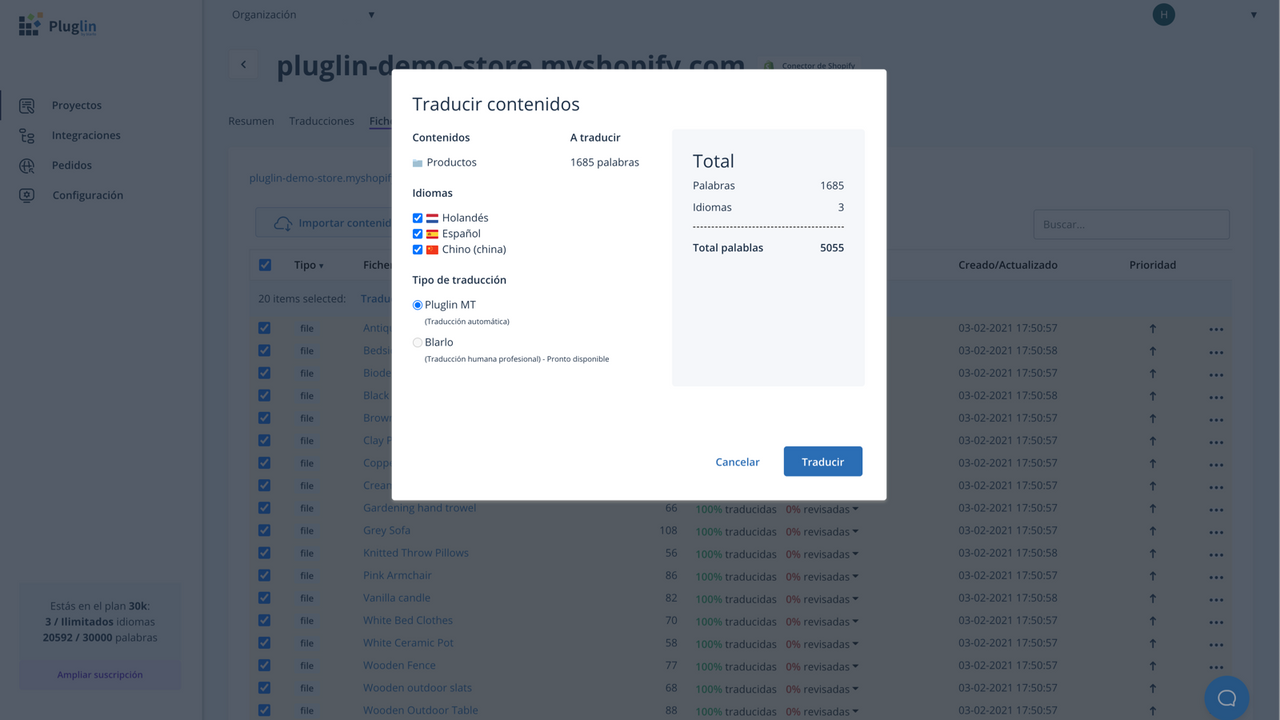Uncheck the Español language checkbox
The height and width of the screenshot is (720, 1280).
[x=417, y=234]
